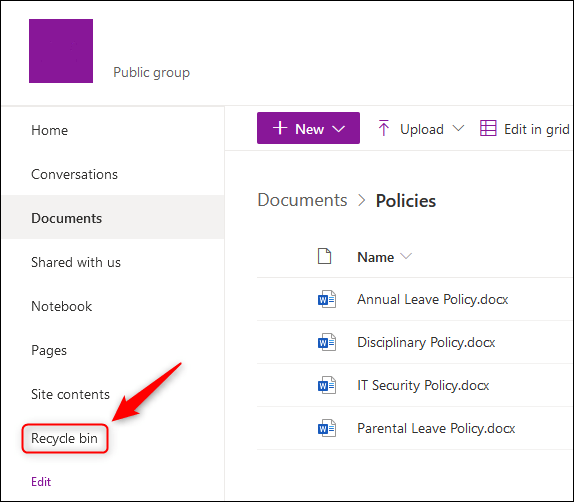
Task: Click the file type column header icon
Action: (x=324, y=256)
